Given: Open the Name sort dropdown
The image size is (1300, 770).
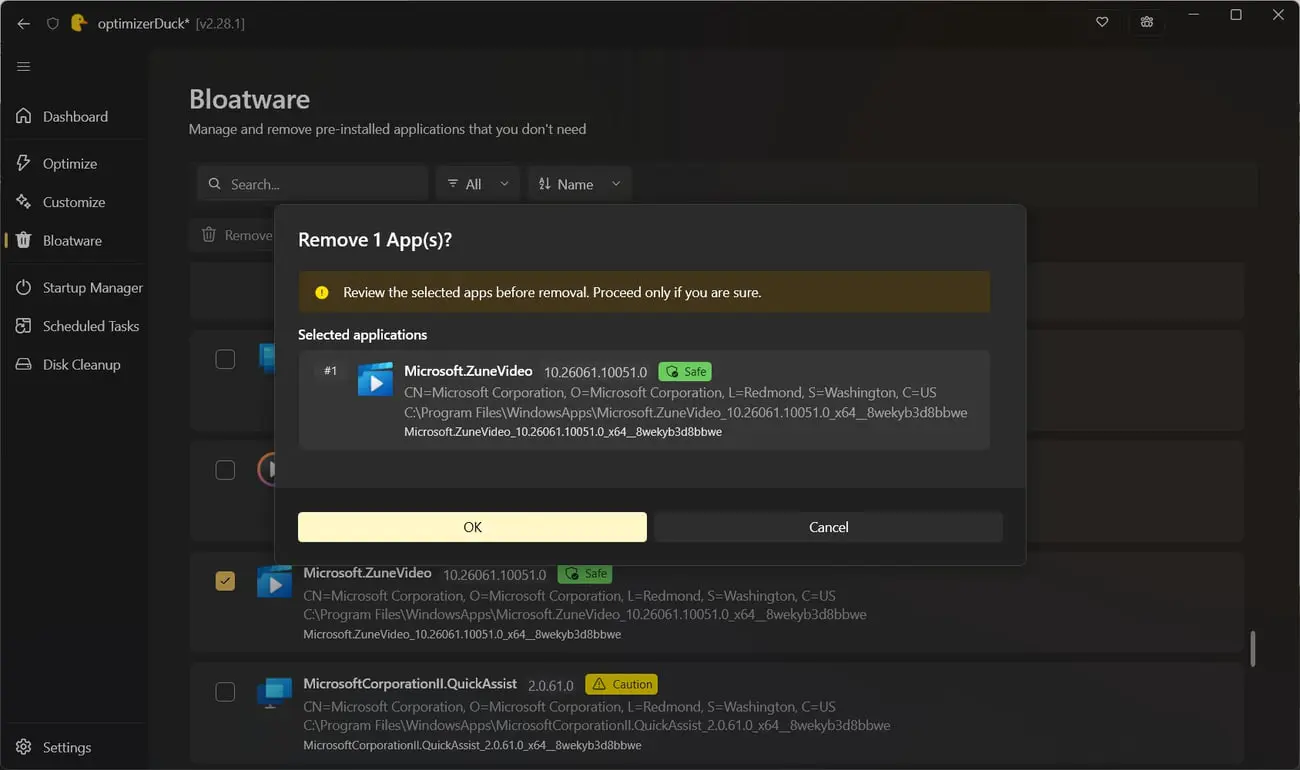Looking at the screenshot, I should point(580,184).
